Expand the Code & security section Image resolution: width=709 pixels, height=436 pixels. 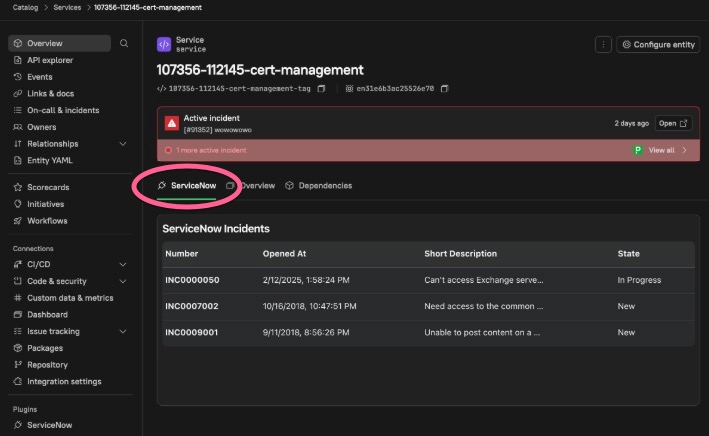click(123, 281)
